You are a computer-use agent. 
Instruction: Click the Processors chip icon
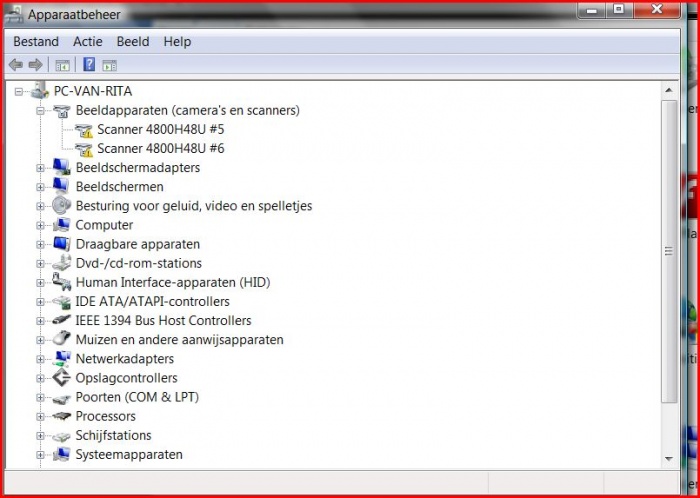61,416
